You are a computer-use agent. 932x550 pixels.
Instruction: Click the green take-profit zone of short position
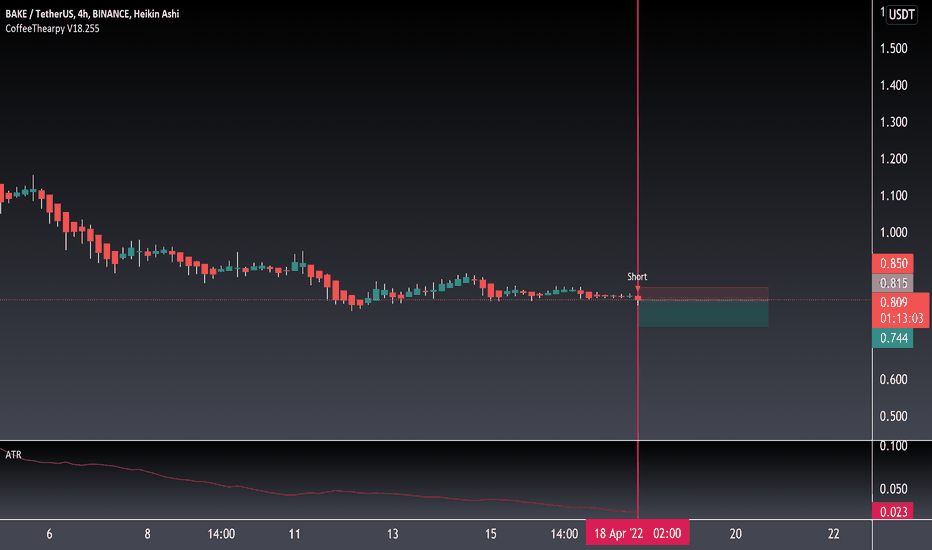[703, 313]
